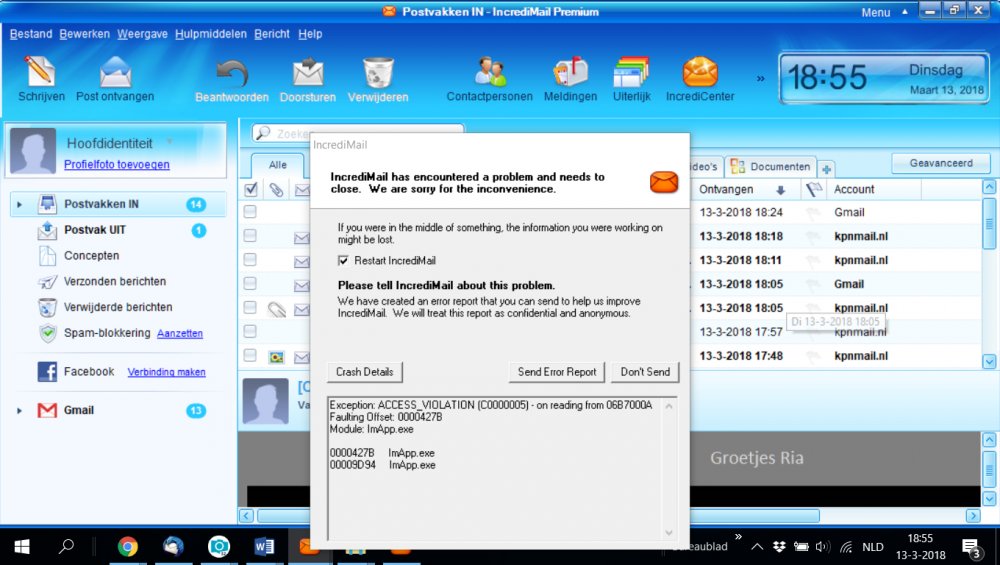Image resolution: width=1000 pixels, height=565 pixels.
Task: Click the Profielfoto toevoegen link
Action: tap(117, 165)
